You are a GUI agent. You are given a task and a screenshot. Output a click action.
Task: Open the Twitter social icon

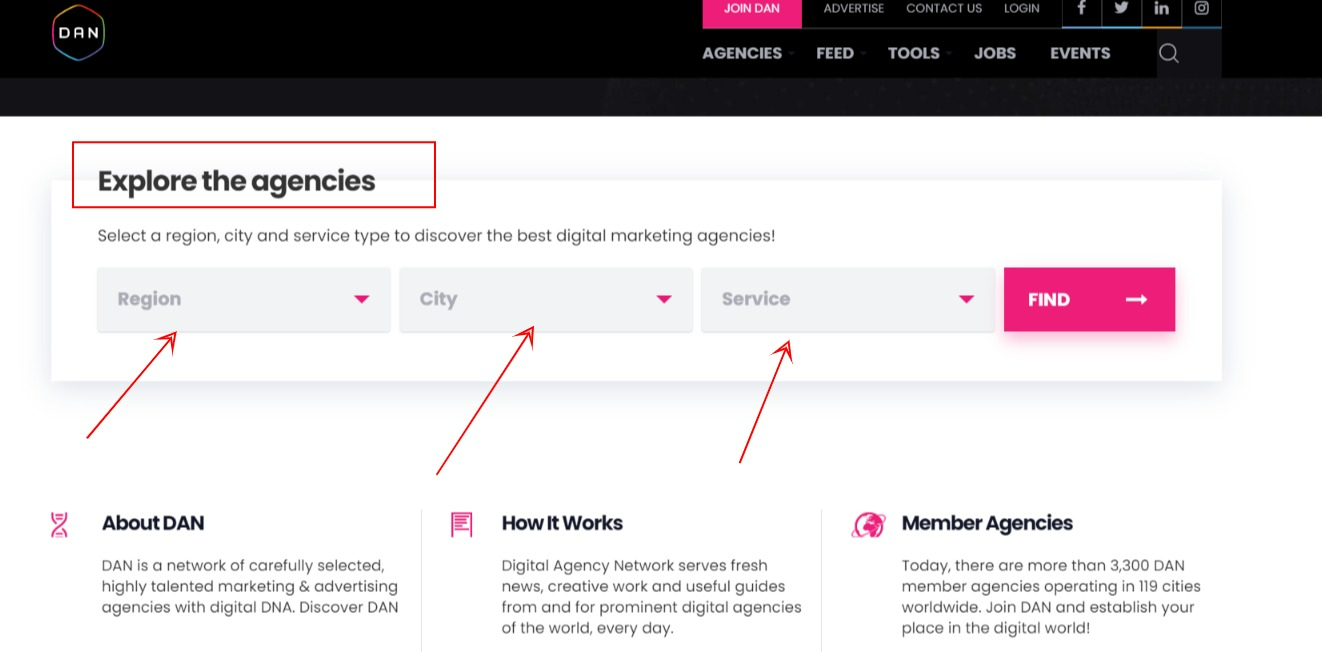pos(1121,8)
